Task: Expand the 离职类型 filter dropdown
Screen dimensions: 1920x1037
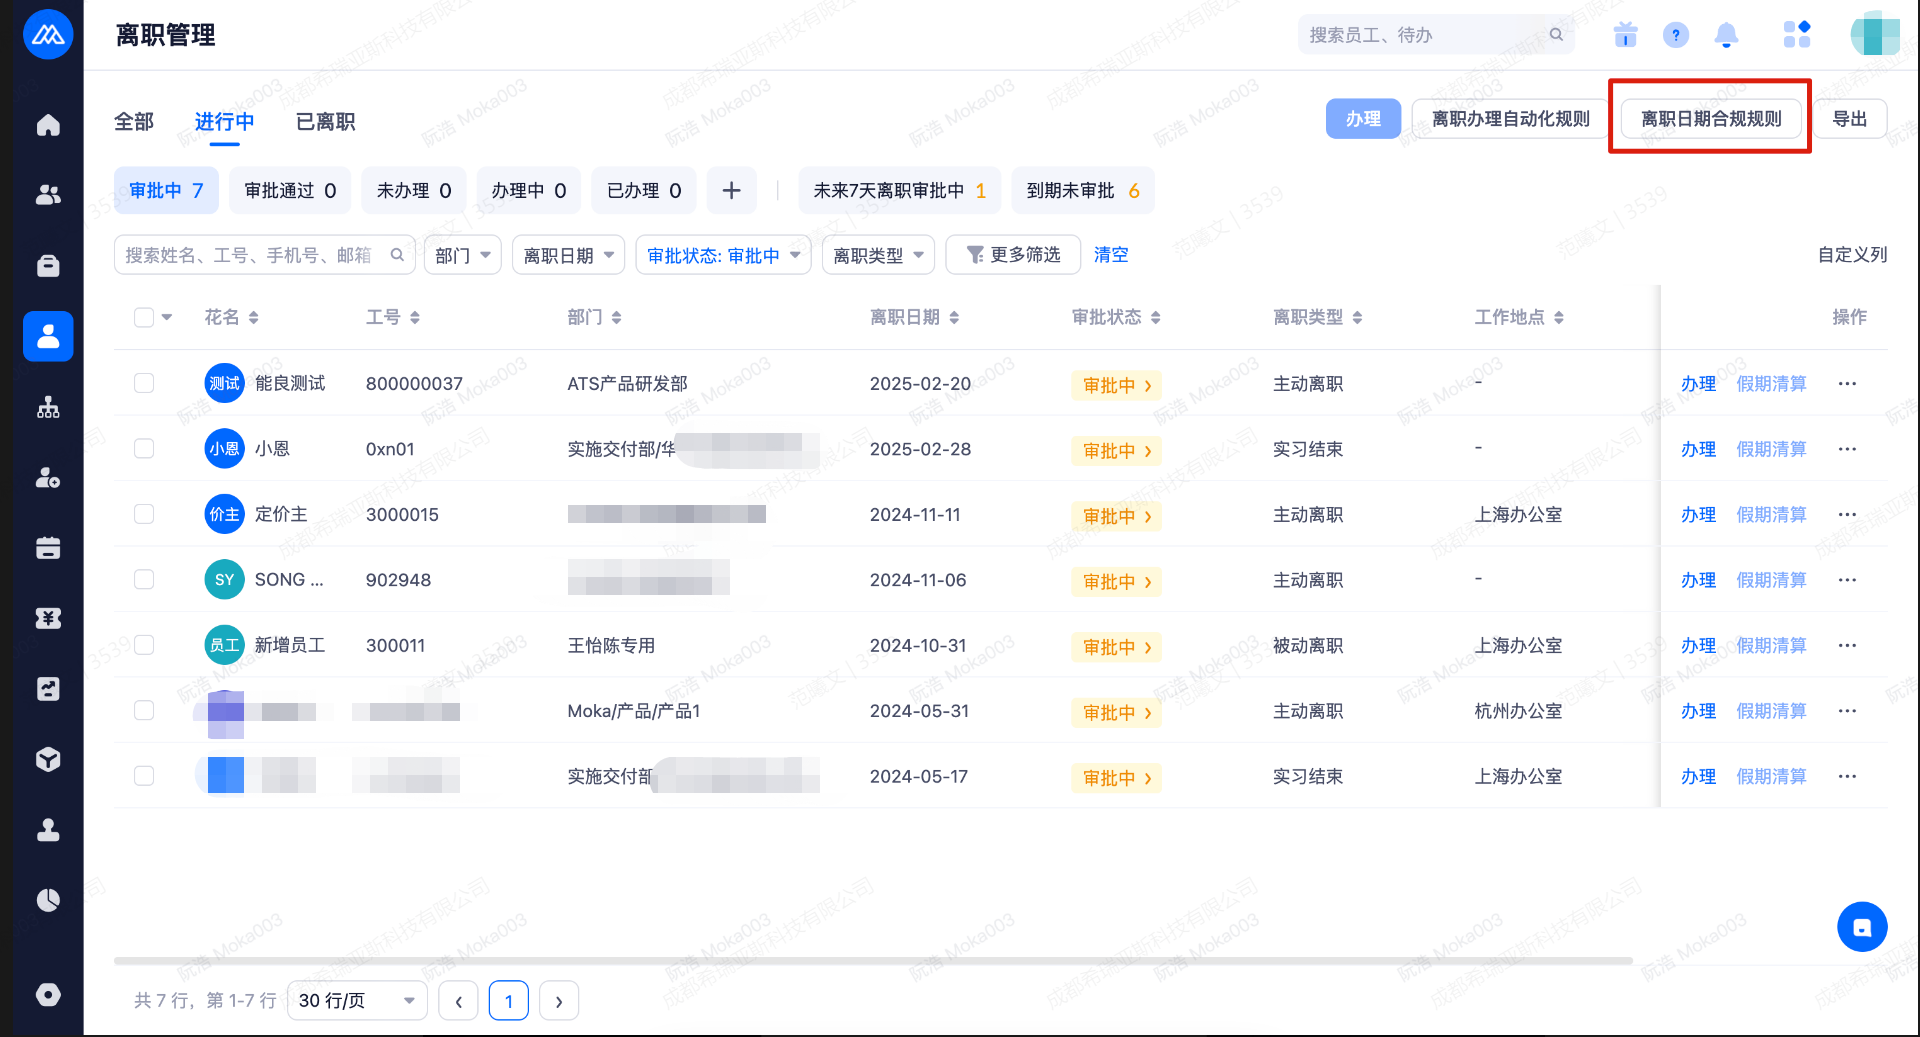Action: 879,255
